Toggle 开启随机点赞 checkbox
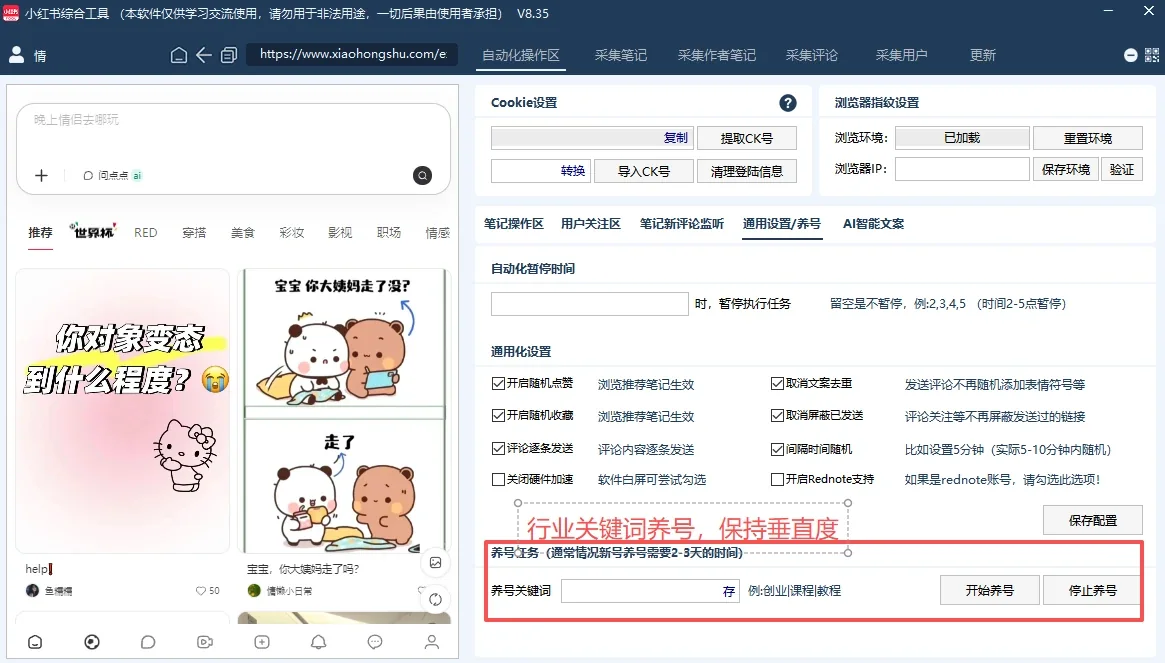The height and width of the screenshot is (663, 1165). point(499,384)
